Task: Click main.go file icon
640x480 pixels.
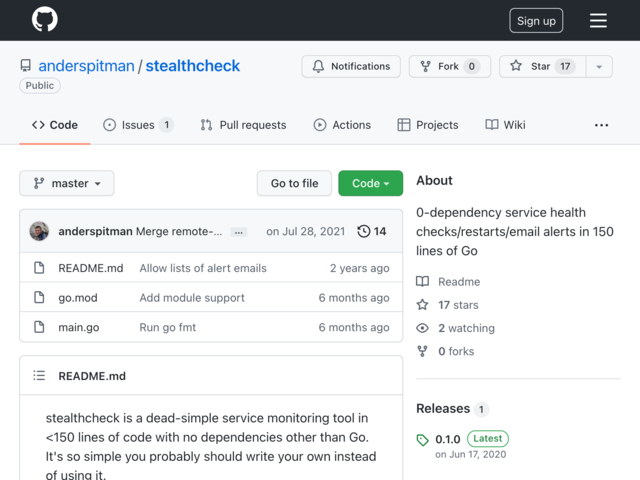Action: click(x=39, y=327)
